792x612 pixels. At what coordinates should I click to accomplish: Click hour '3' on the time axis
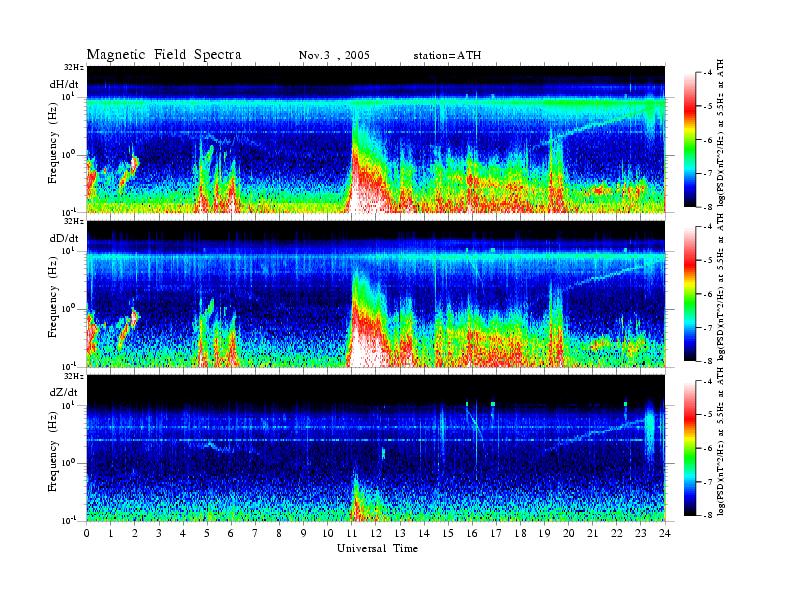coord(159,534)
